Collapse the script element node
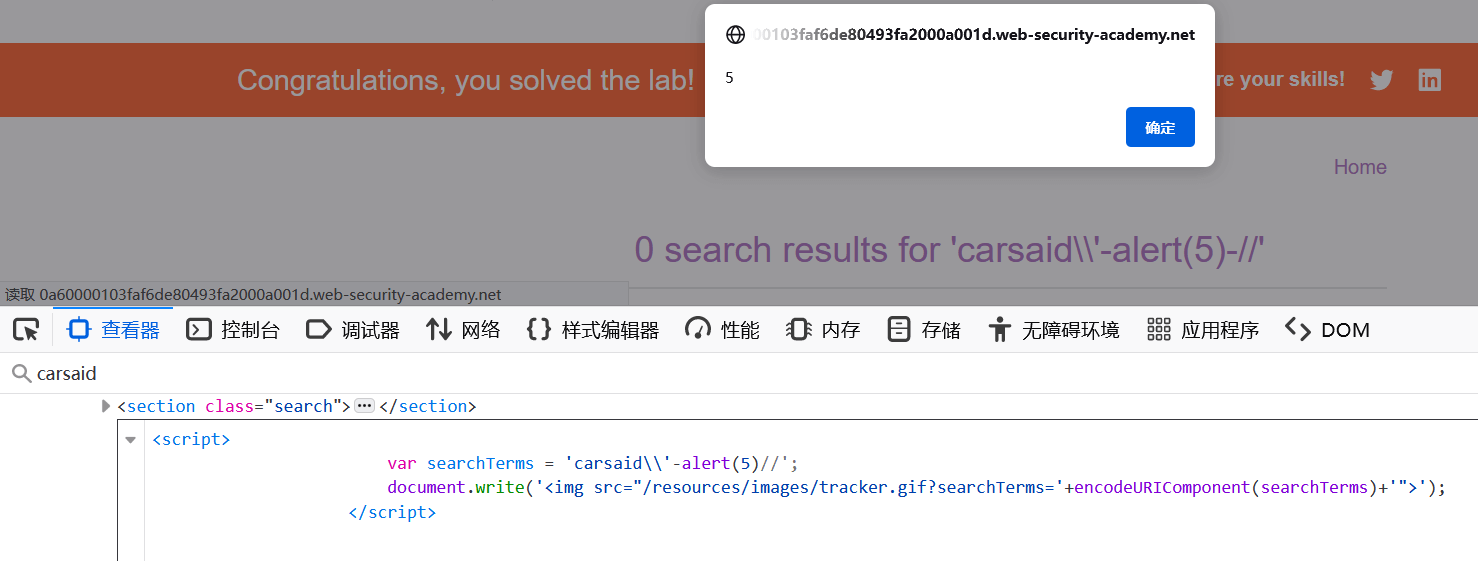This screenshot has height=561, width=1478. pos(130,440)
